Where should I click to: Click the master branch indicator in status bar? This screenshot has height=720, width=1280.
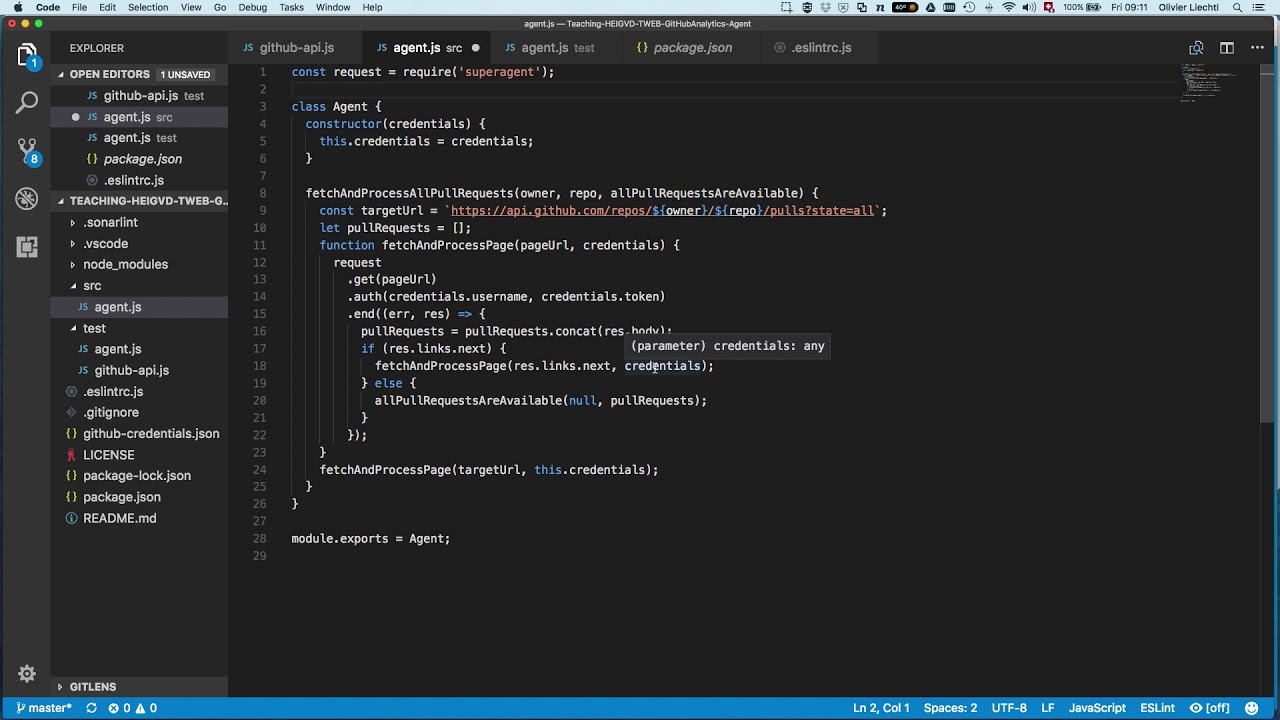pos(44,708)
